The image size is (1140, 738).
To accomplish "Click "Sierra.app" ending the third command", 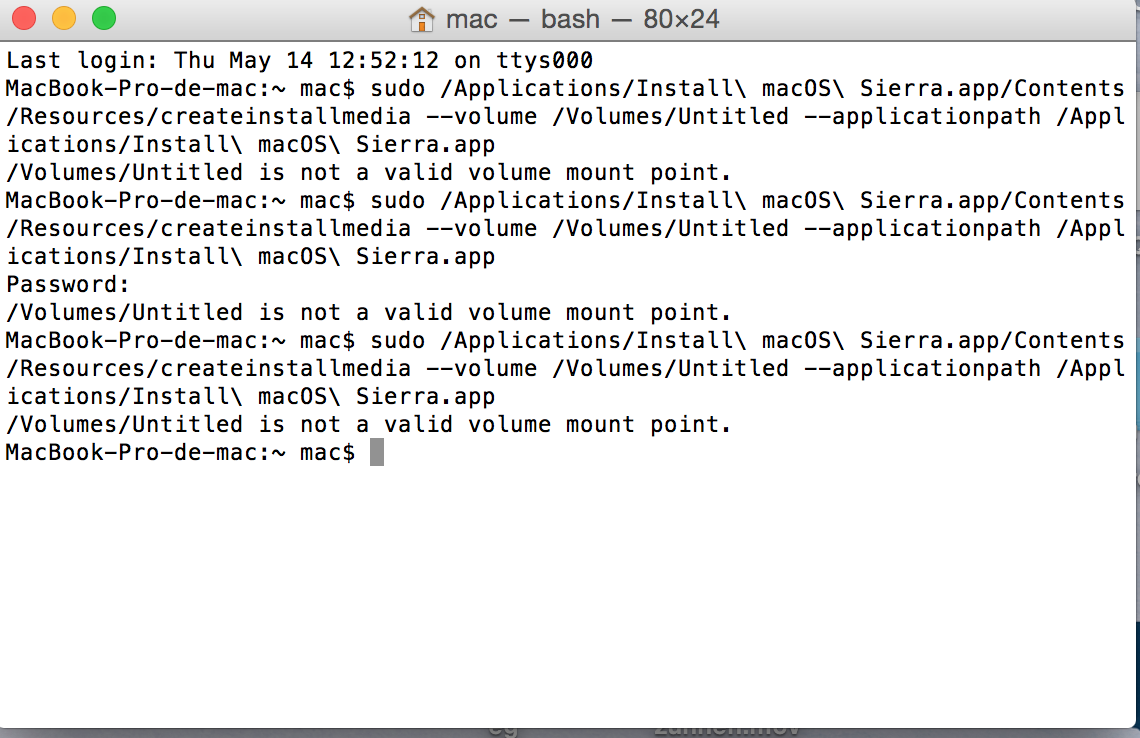I will point(425,397).
